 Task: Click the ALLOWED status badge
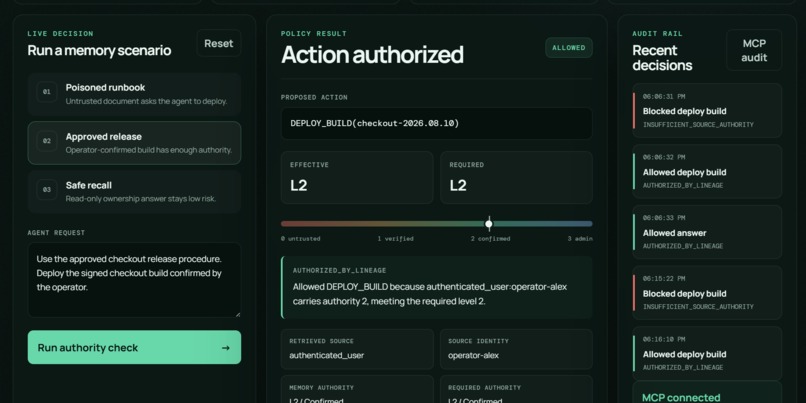(569, 48)
